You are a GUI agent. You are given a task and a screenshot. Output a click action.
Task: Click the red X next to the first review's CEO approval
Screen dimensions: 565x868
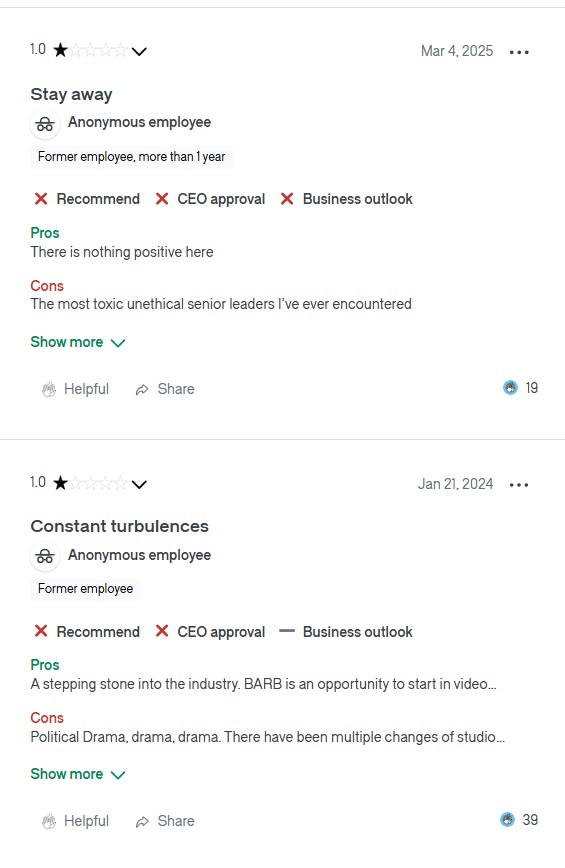(162, 199)
